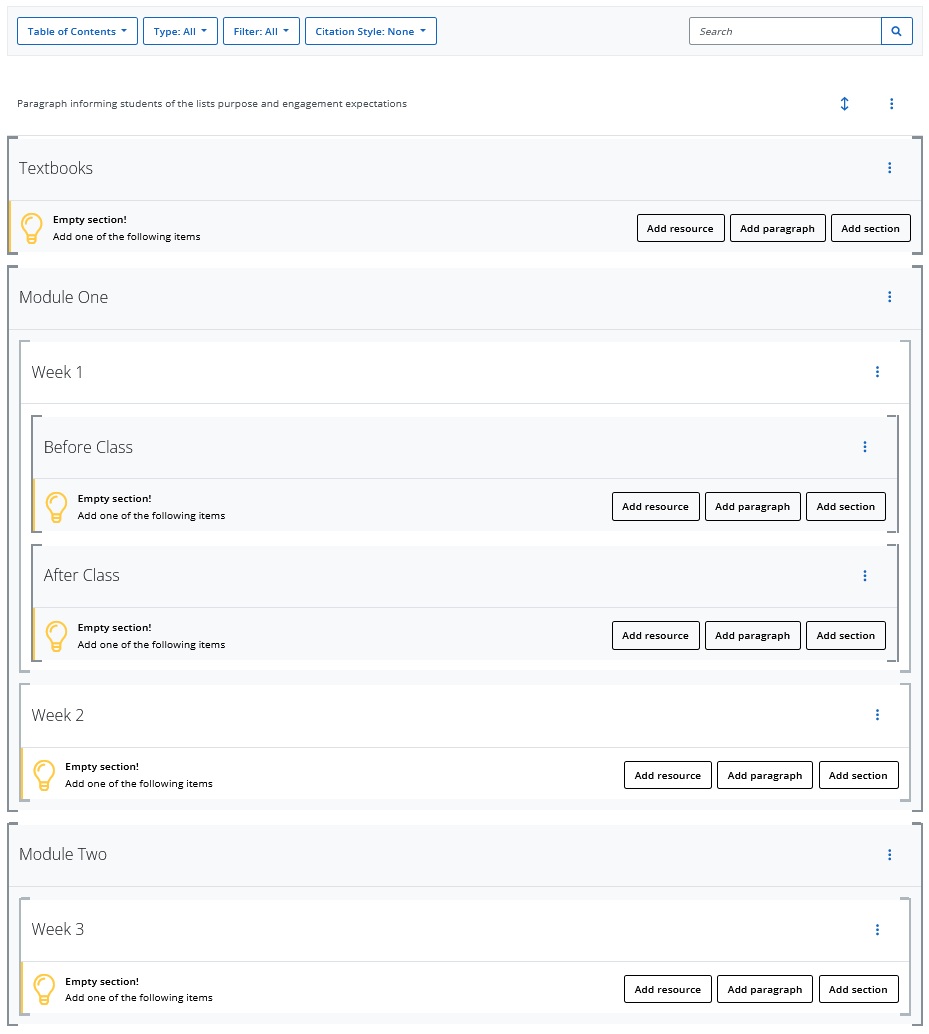The width and height of the screenshot is (929, 1034).
Task: Click the Before Class section heading
Action: pos(88,447)
